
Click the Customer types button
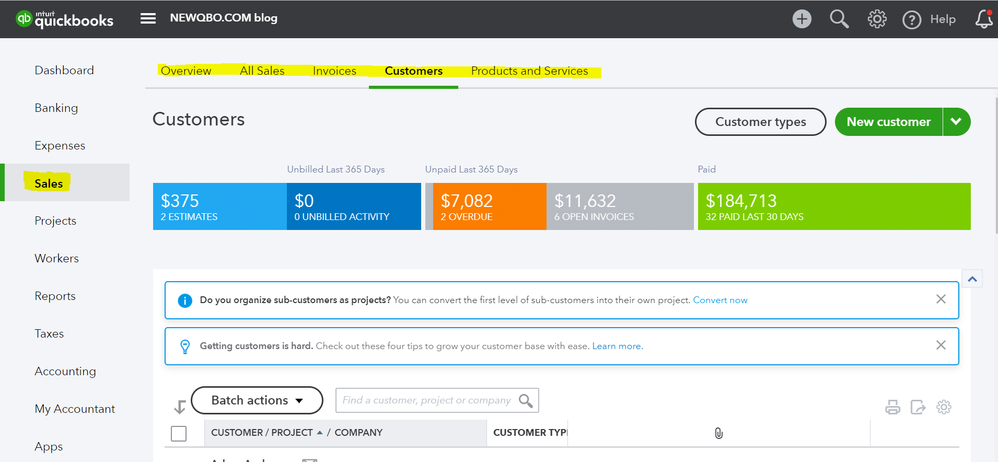coord(760,122)
